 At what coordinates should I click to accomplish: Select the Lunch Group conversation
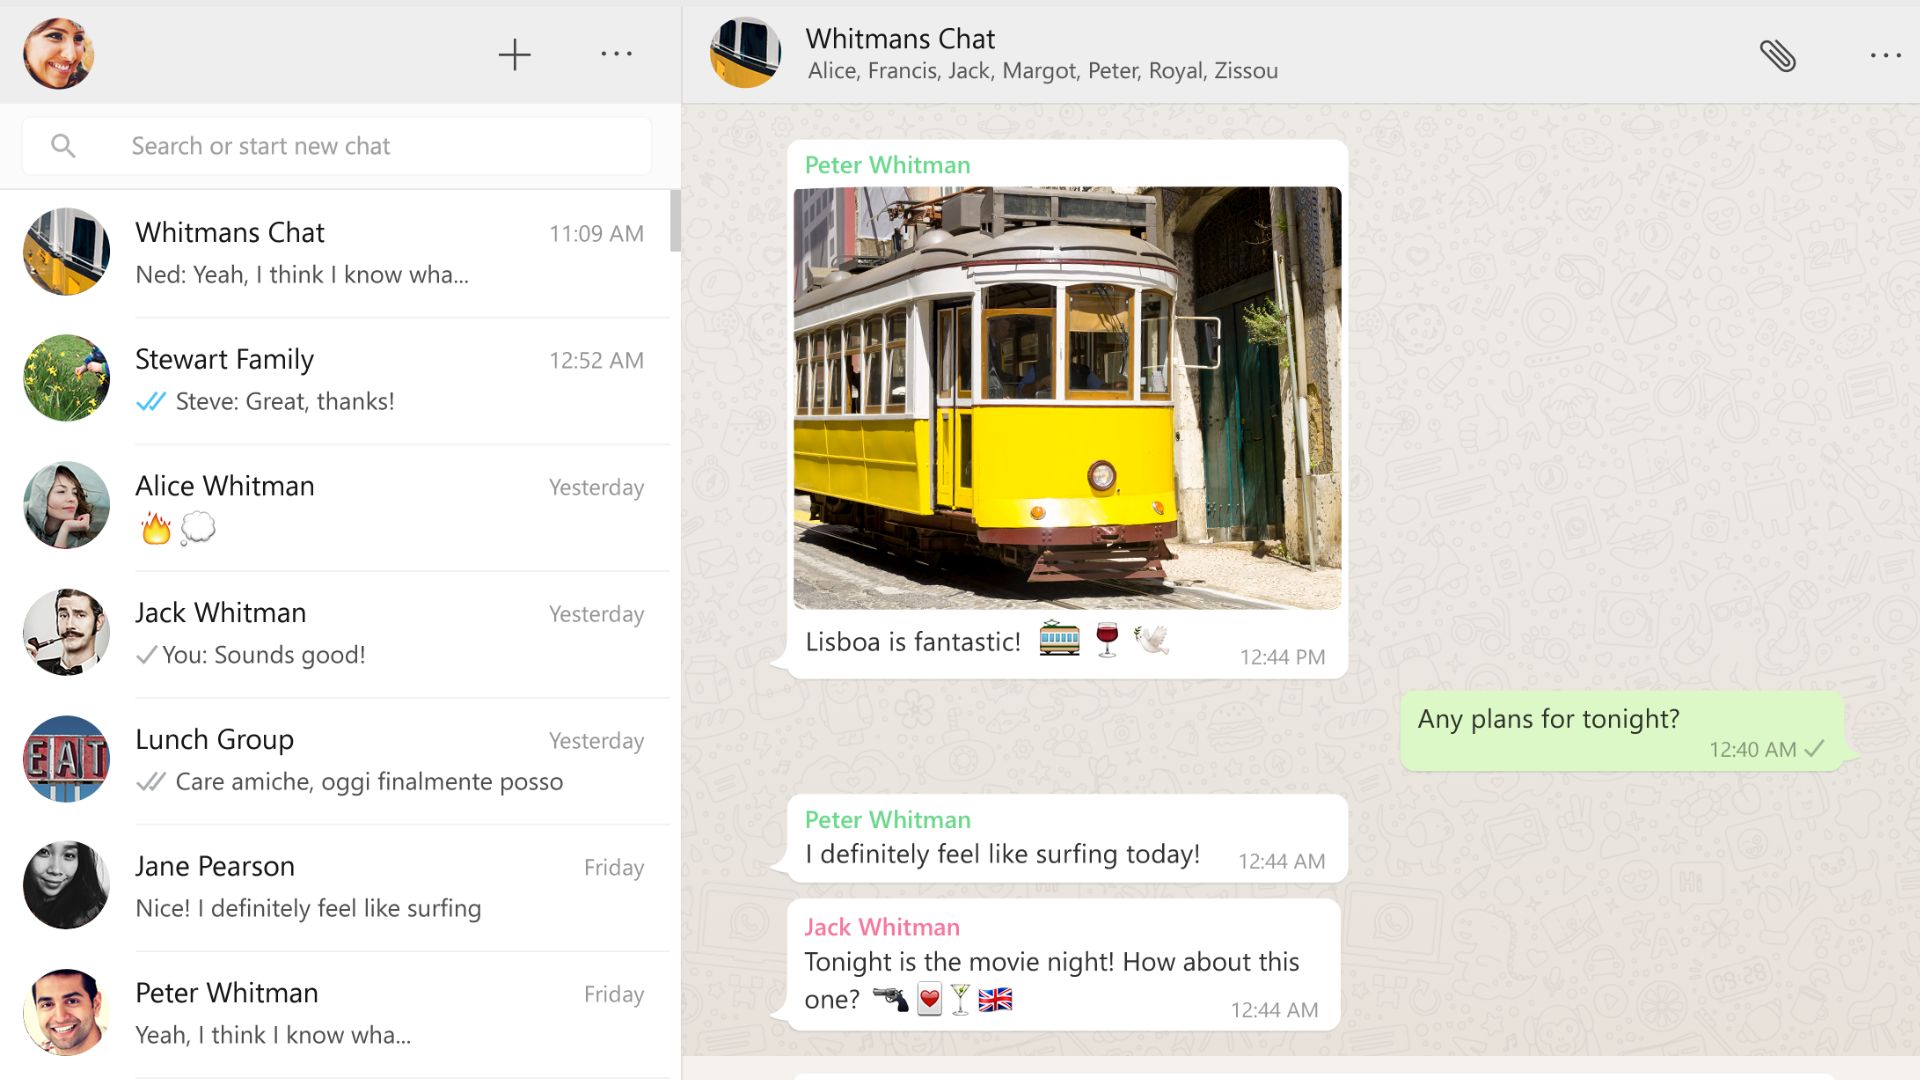(x=340, y=760)
